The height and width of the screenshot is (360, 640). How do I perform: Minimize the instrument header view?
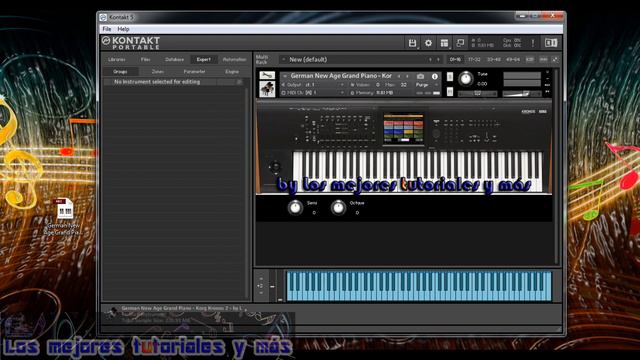pos(547,79)
